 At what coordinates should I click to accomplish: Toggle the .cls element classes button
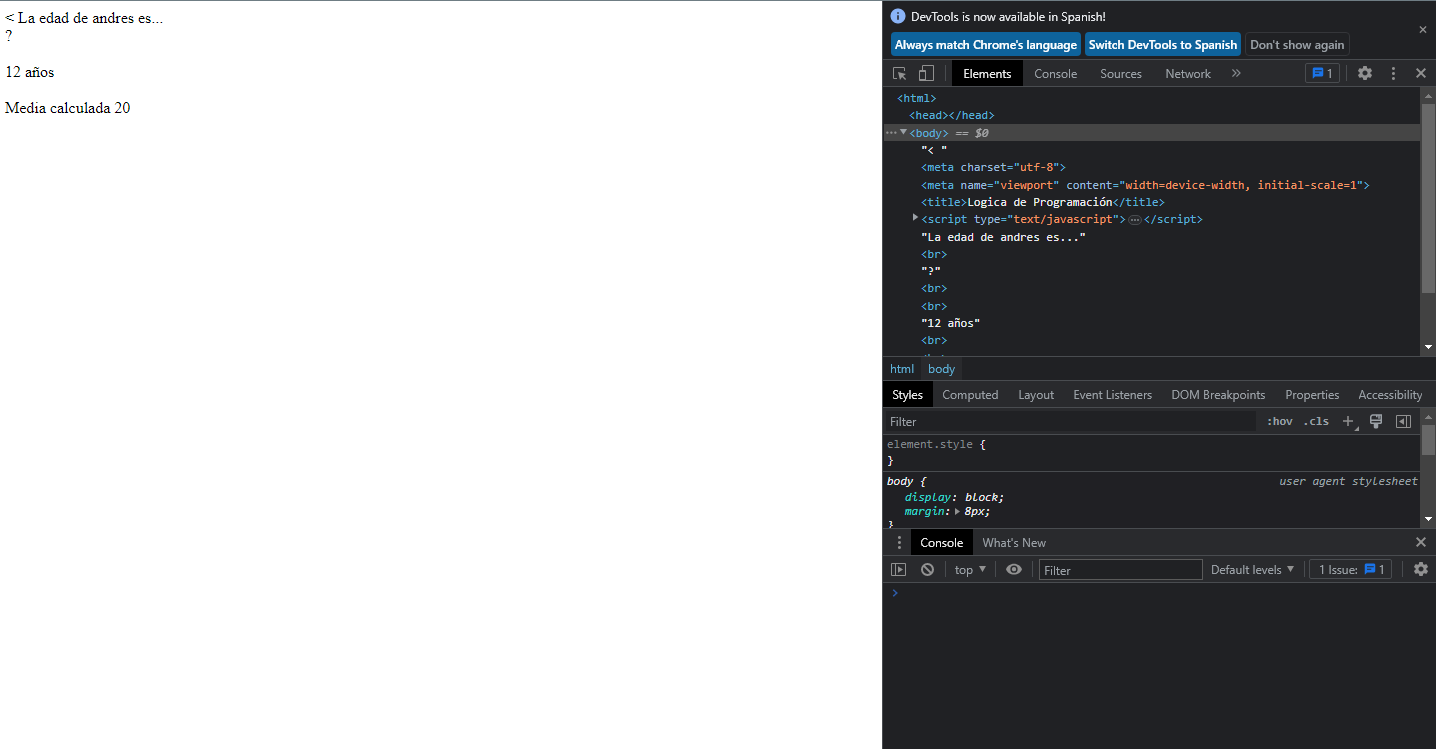tap(1316, 421)
